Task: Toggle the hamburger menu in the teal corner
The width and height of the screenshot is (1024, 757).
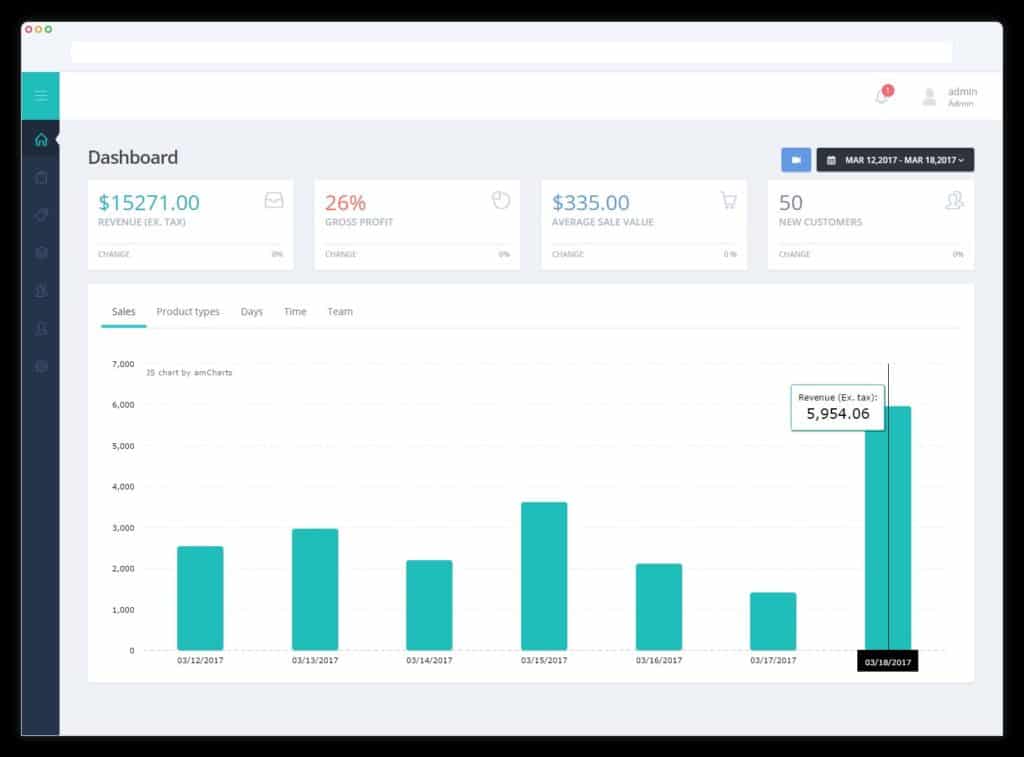Action: [x=40, y=96]
